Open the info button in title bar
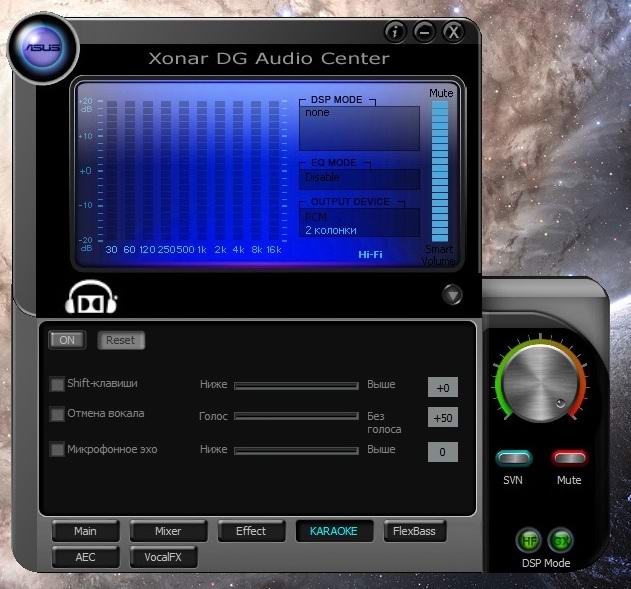 pyautogui.click(x=395, y=32)
